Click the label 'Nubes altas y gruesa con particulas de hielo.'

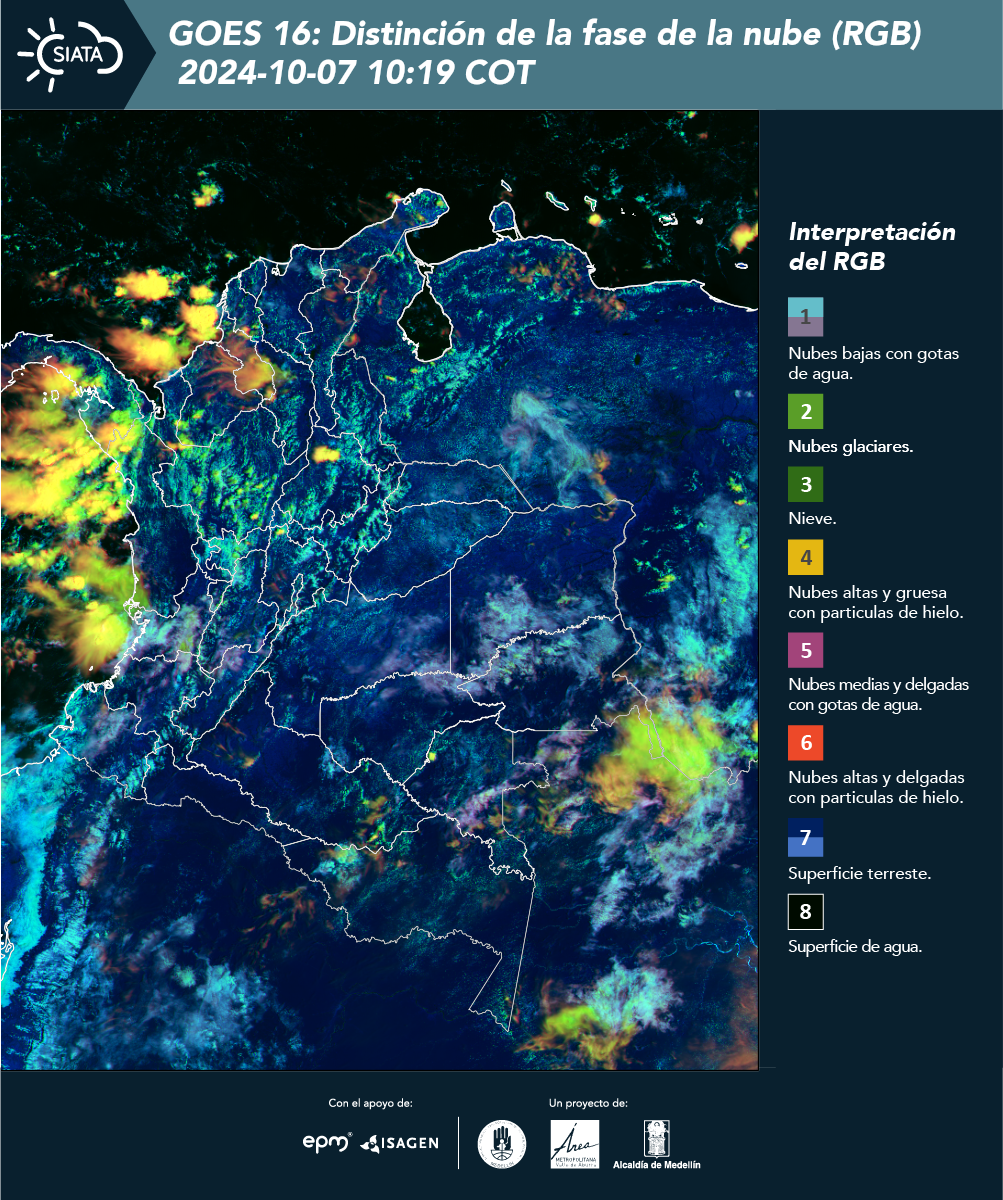pyautogui.click(x=875, y=602)
